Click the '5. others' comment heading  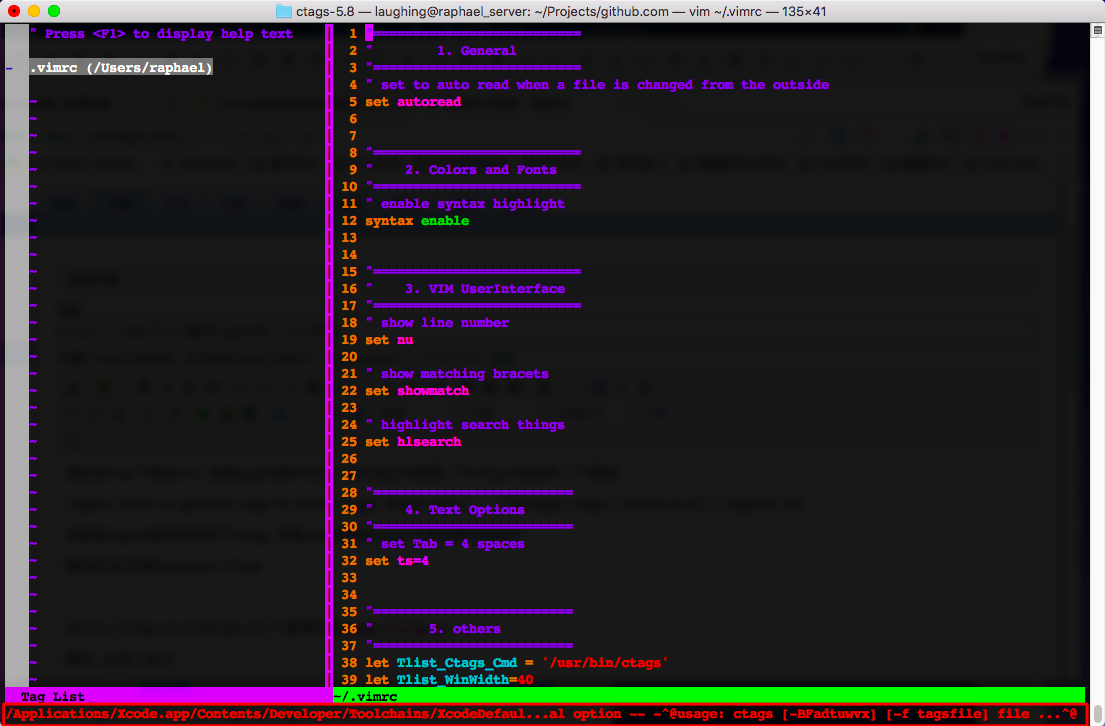464,629
